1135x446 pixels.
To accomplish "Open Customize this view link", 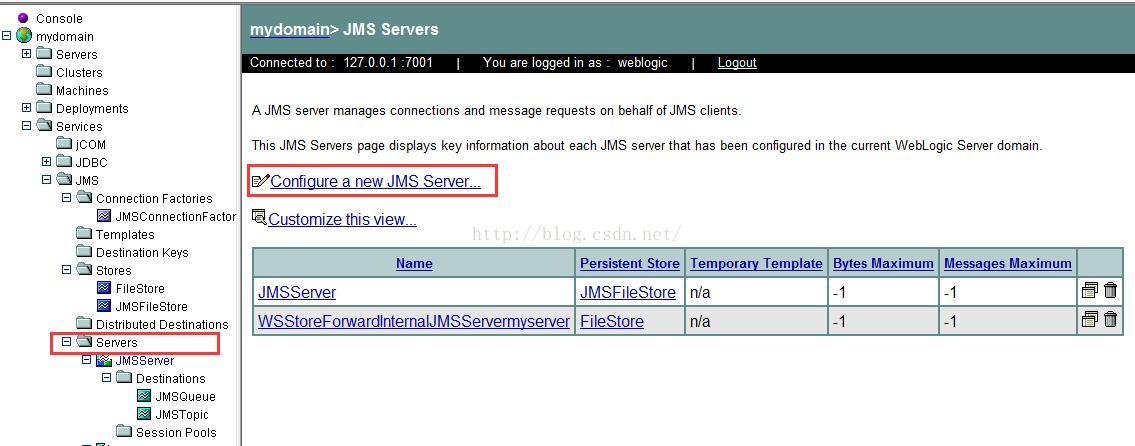I will coord(342,219).
